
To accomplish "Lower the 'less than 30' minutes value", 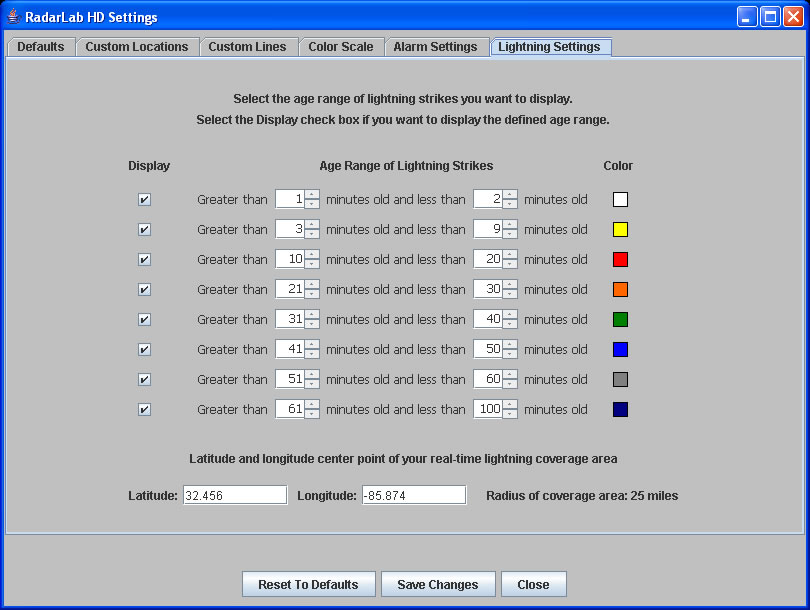I will tap(510, 294).
